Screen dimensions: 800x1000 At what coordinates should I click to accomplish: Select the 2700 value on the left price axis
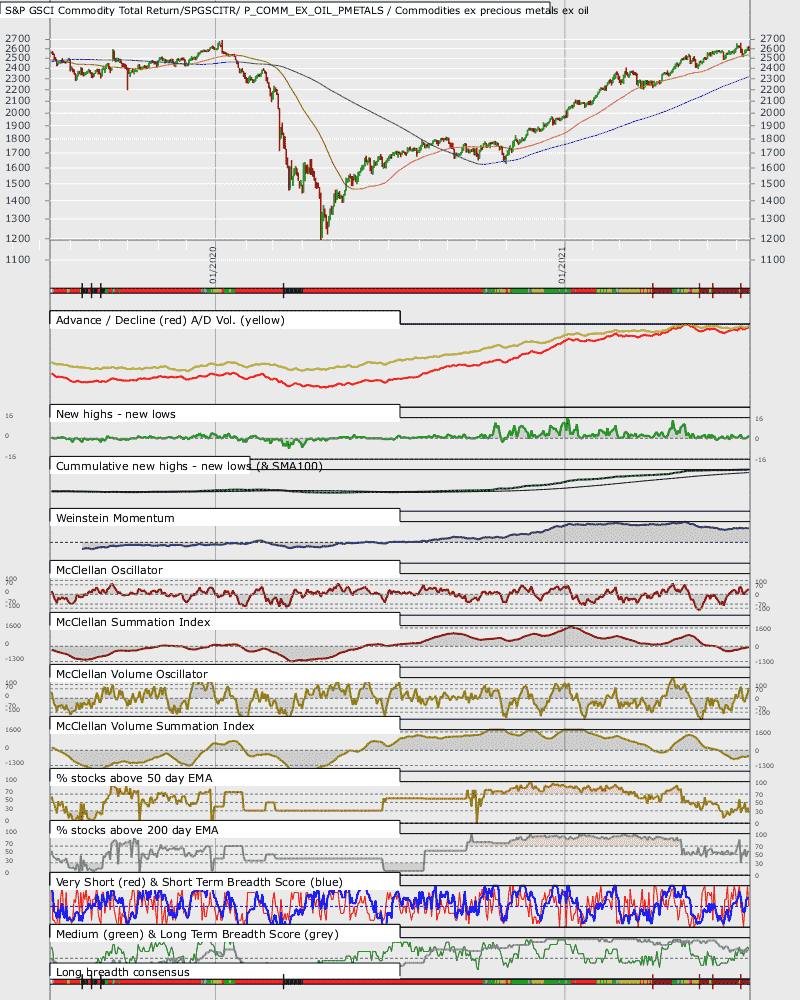[x=18, y=39]
